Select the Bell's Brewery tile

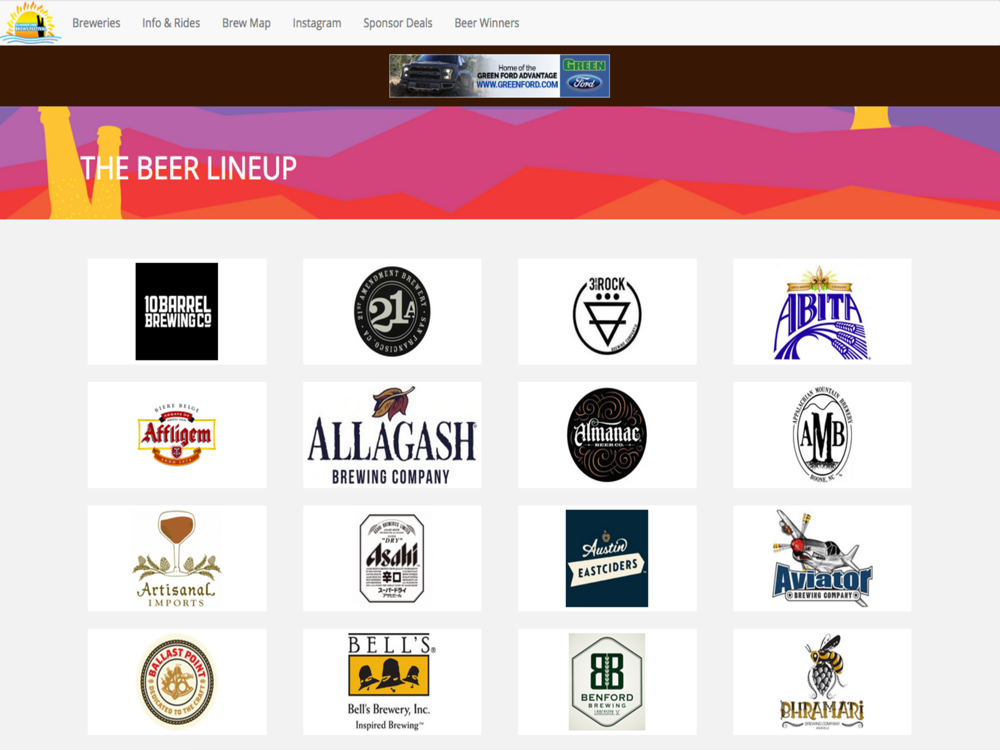392,682
